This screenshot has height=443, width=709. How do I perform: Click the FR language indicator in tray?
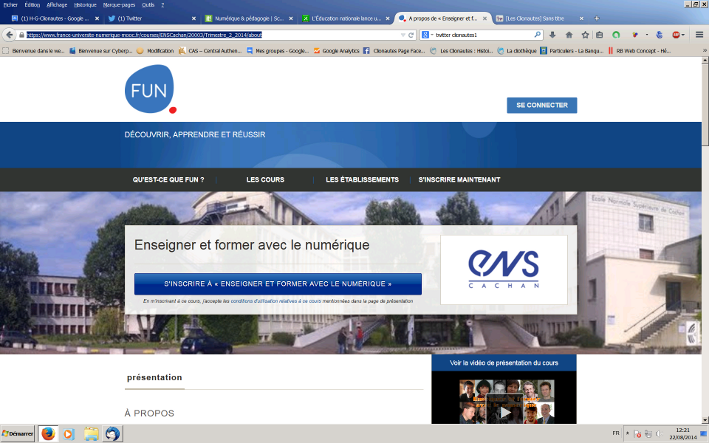pos(616,433)
